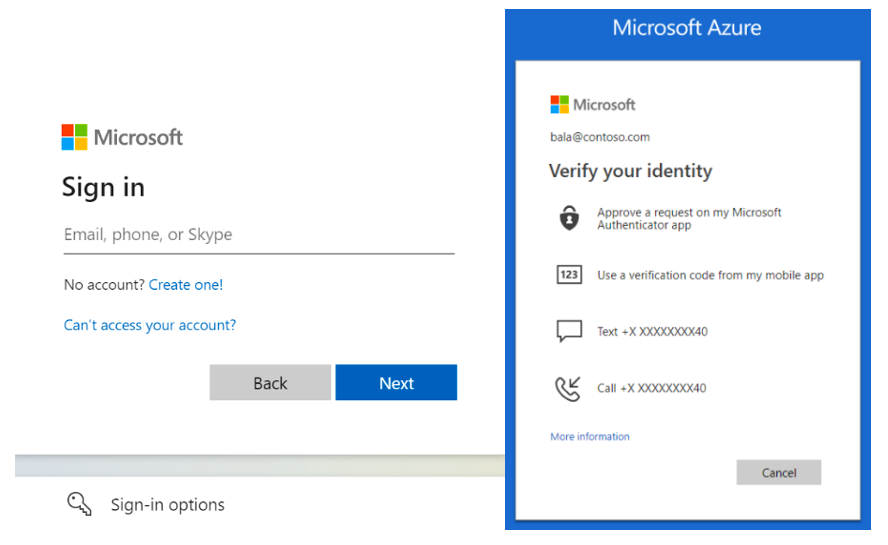888x545 pixels.
Task: Open Can't access your account? link
Action: click(150, 325)
